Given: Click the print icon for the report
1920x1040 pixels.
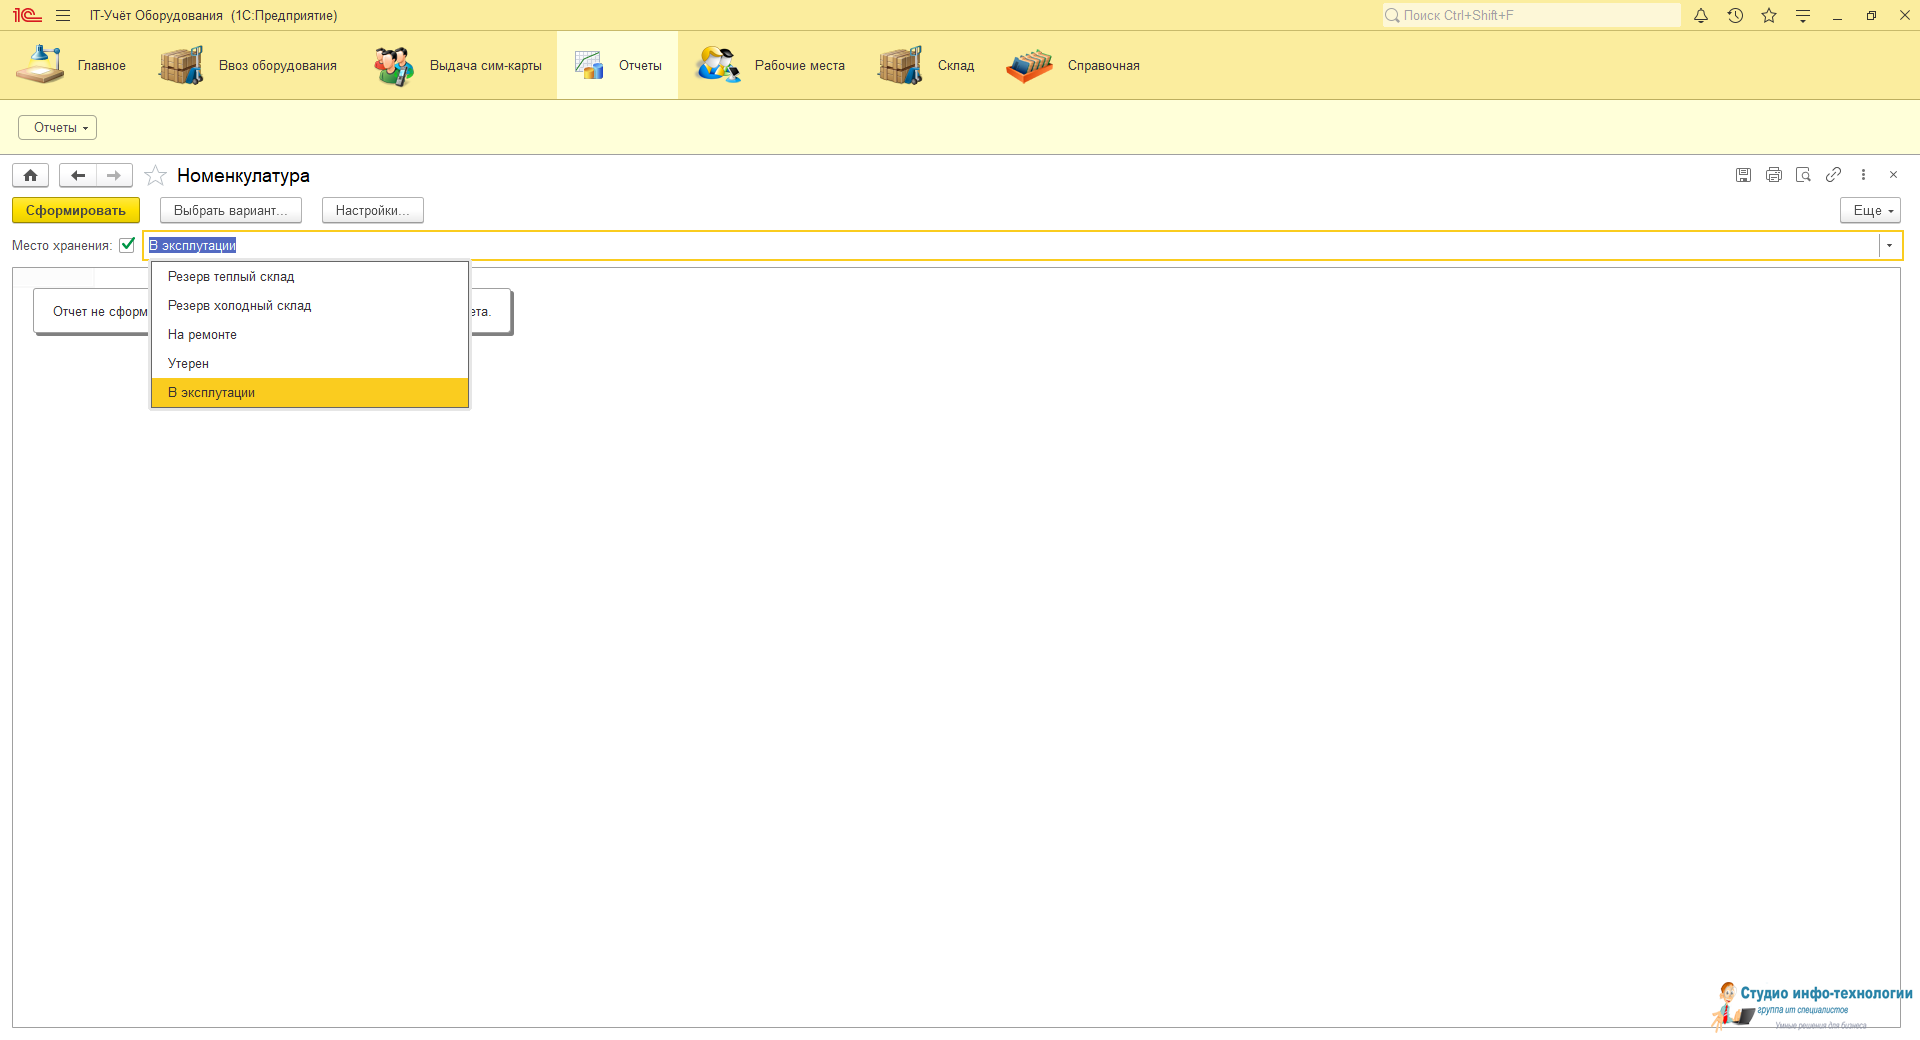Looking at the screenshot, I should [x=1773, y=175].
